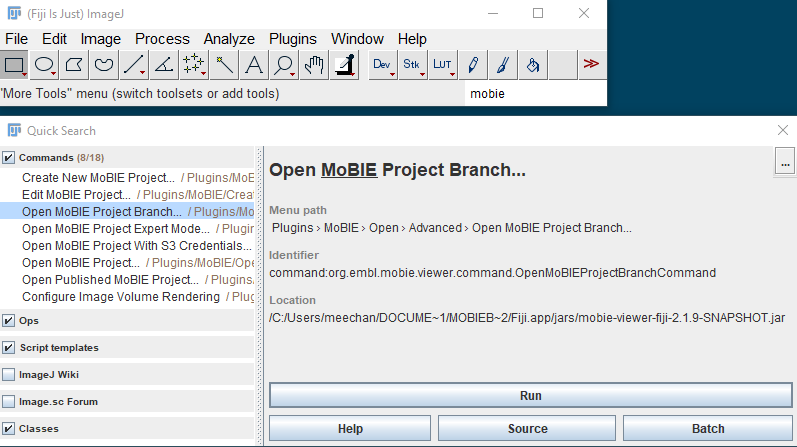Open line tool dropdown triangle
Screen dimensions: 797x447
(x=142, y=74)
